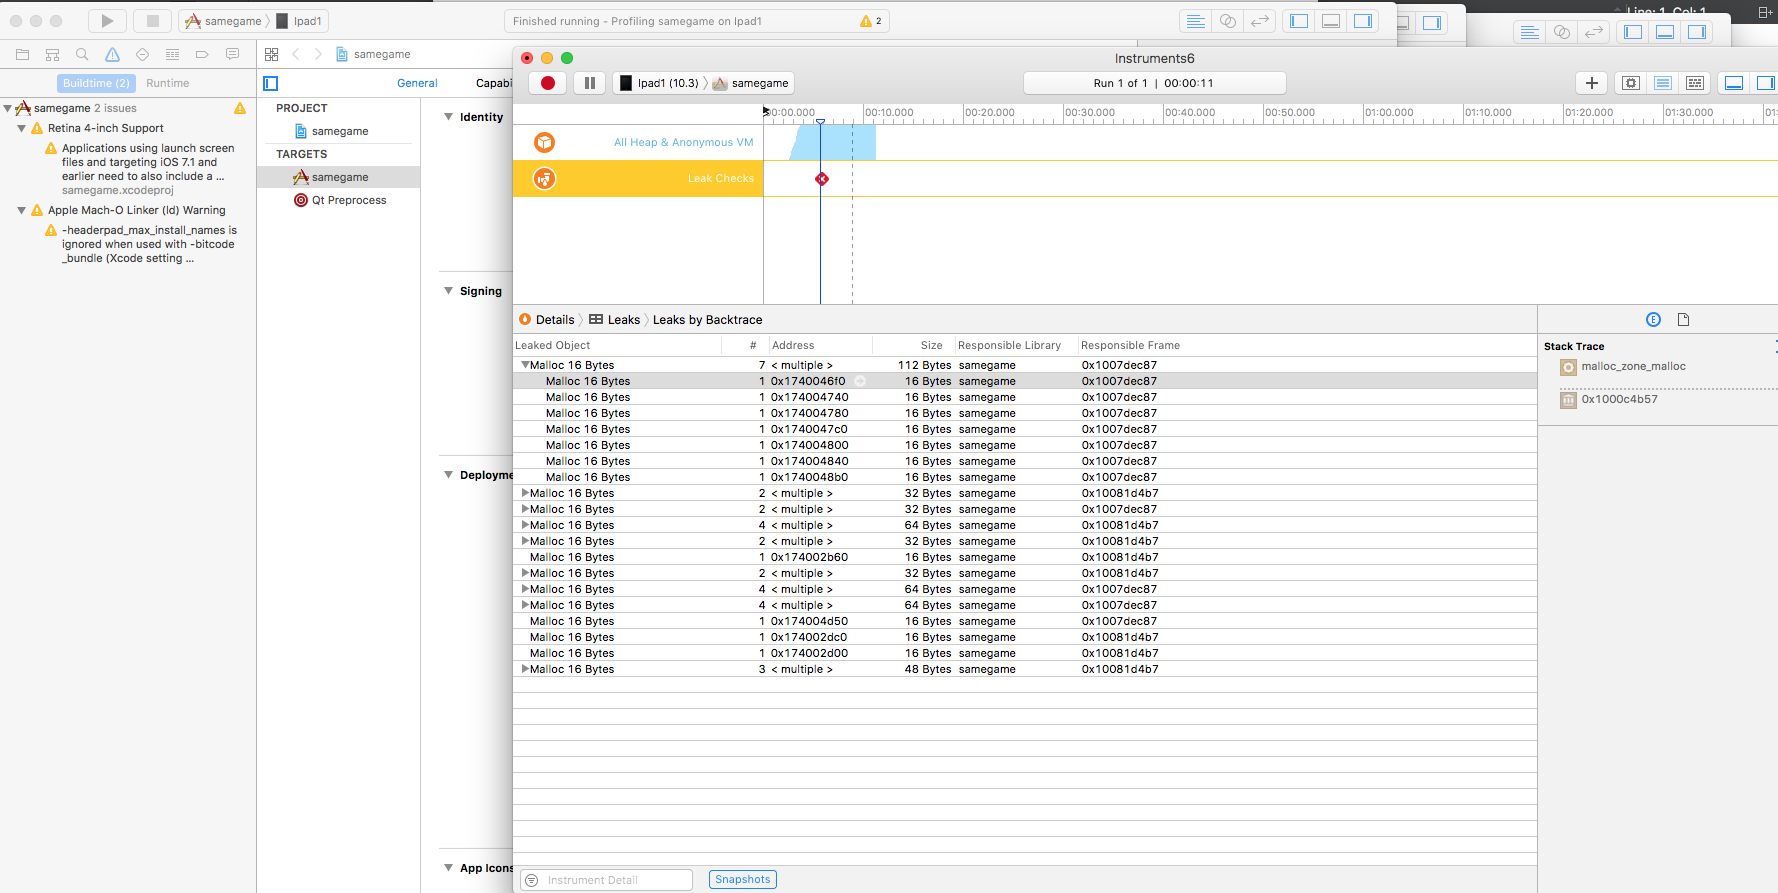The width and height of the screenshot is (1778, 893).
Task: Toggle the project and targets list outline in Xcode
Action: 271,83
